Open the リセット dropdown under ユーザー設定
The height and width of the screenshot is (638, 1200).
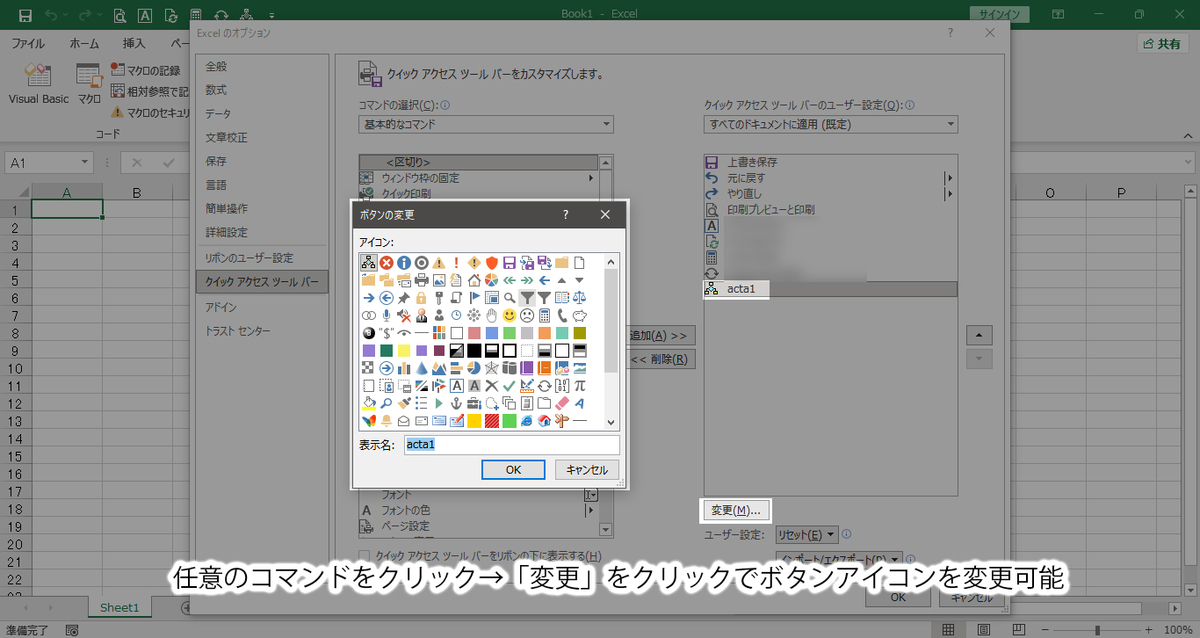tap(806, 535)
